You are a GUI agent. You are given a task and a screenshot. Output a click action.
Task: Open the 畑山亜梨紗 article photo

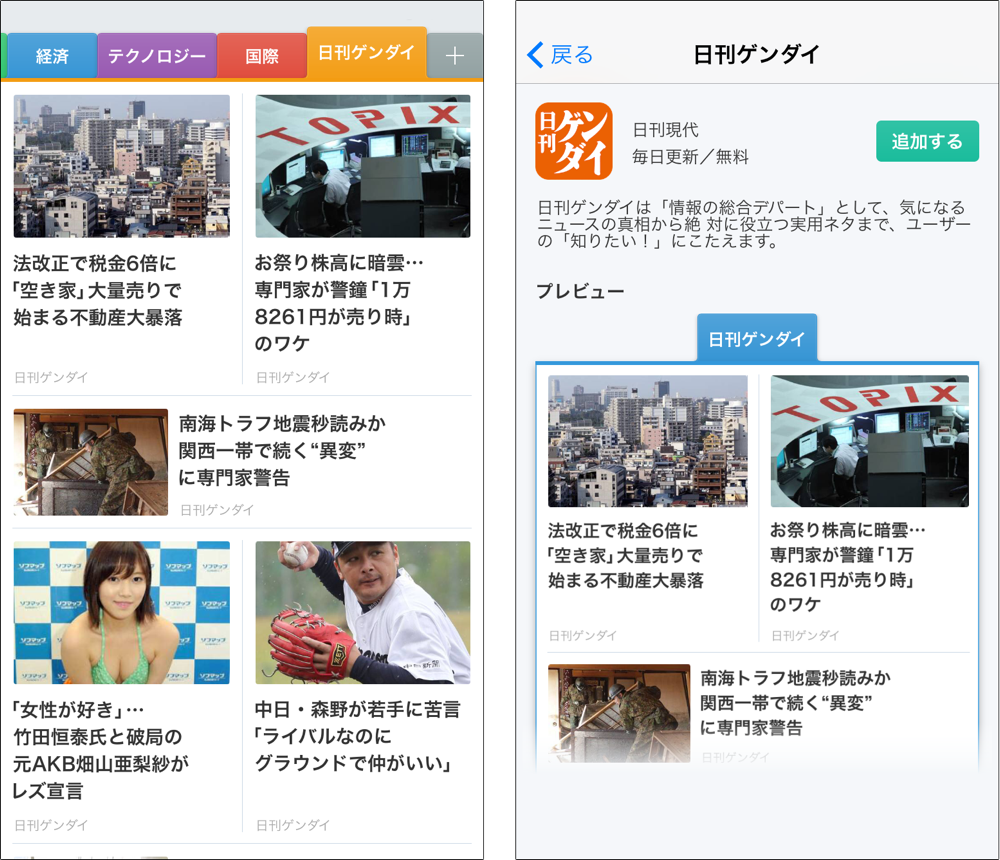pos(122,612)
